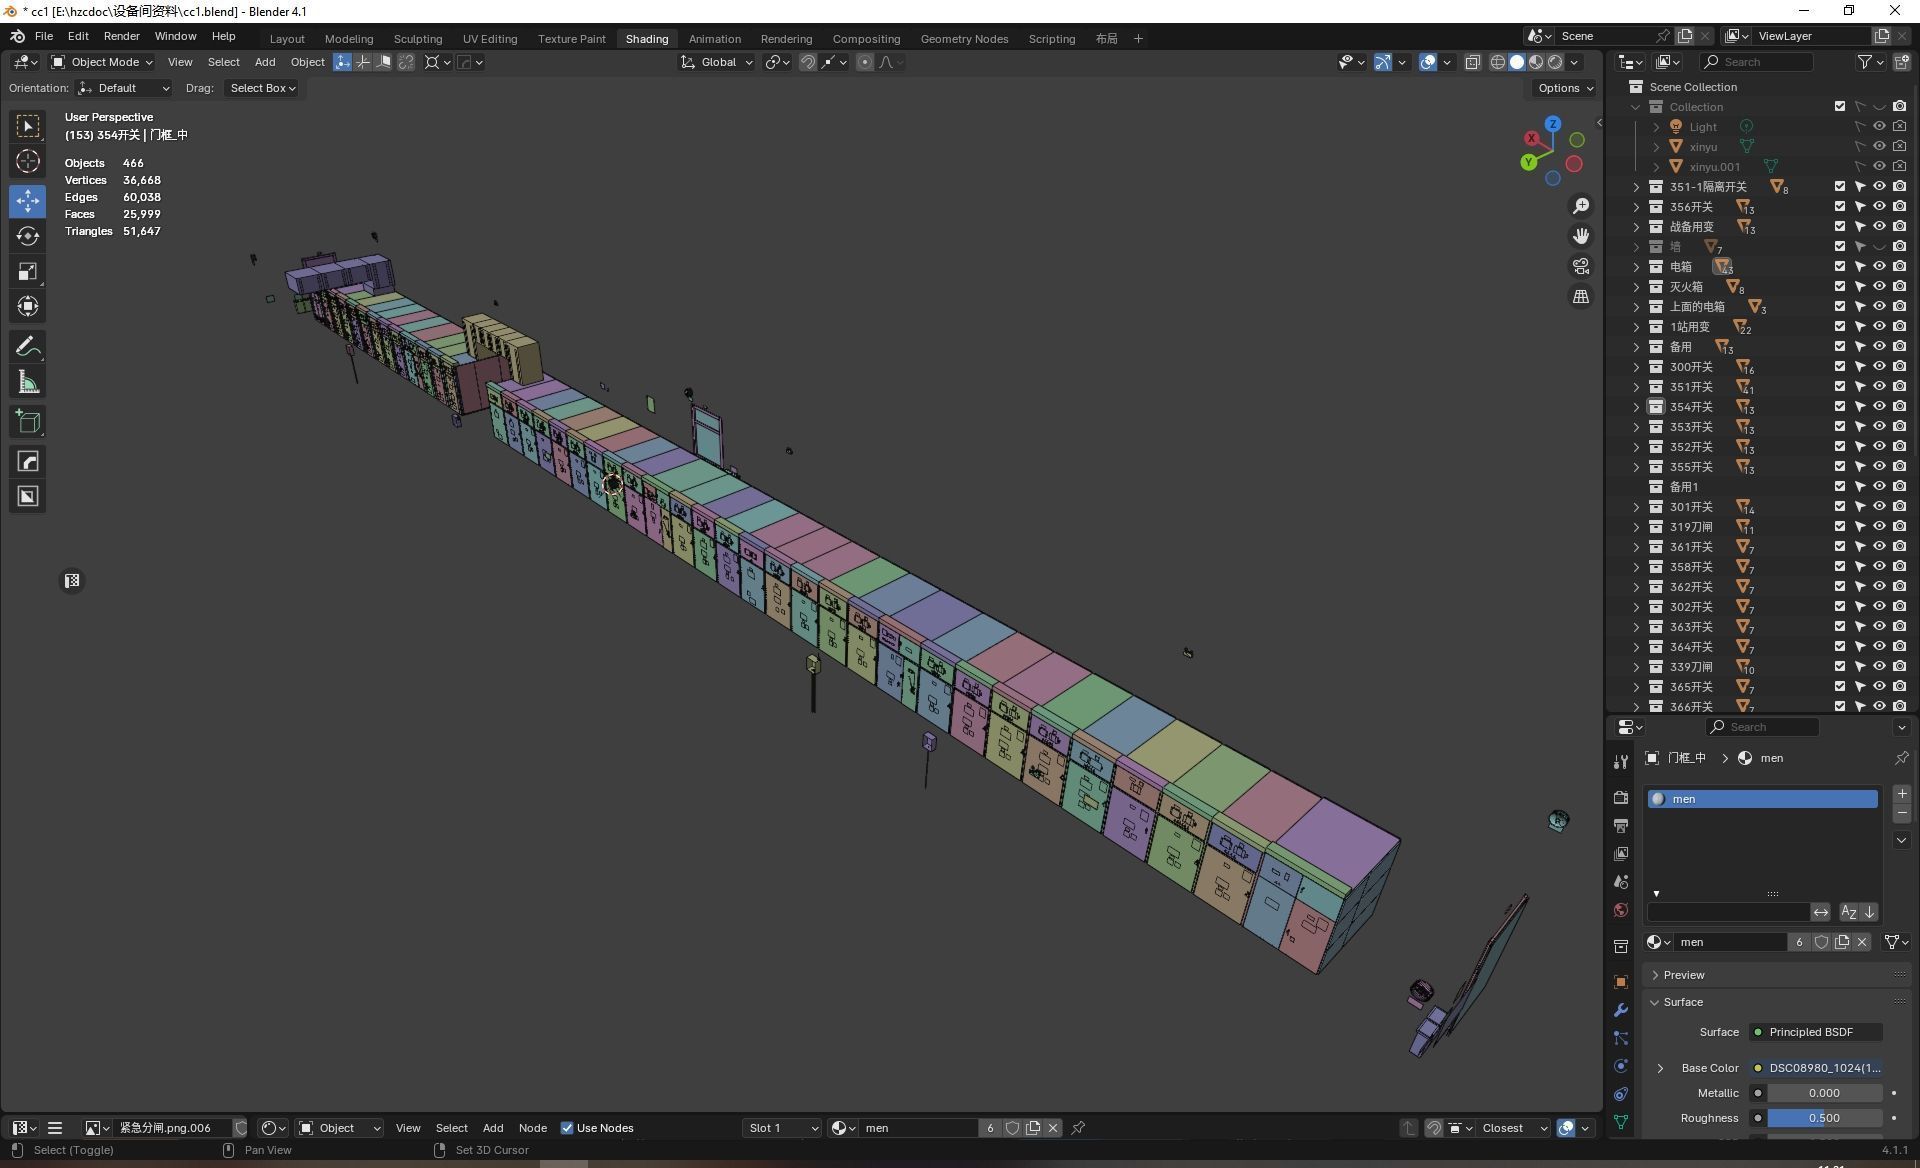
Task: Toggle camera view in viewport
Action: [x=1581, y=266]
